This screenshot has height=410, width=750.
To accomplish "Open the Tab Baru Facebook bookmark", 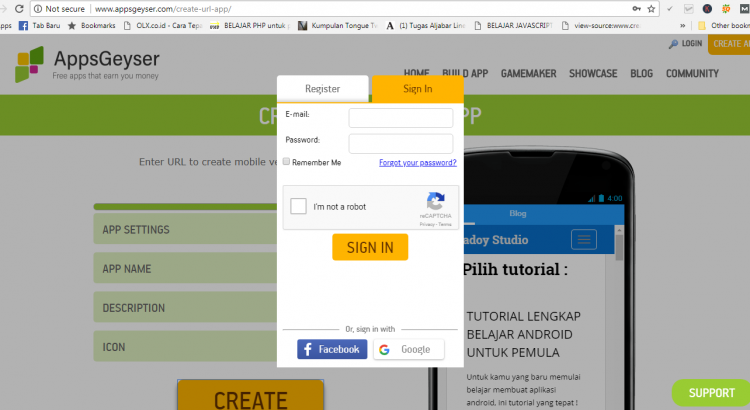I will [39, 25].
